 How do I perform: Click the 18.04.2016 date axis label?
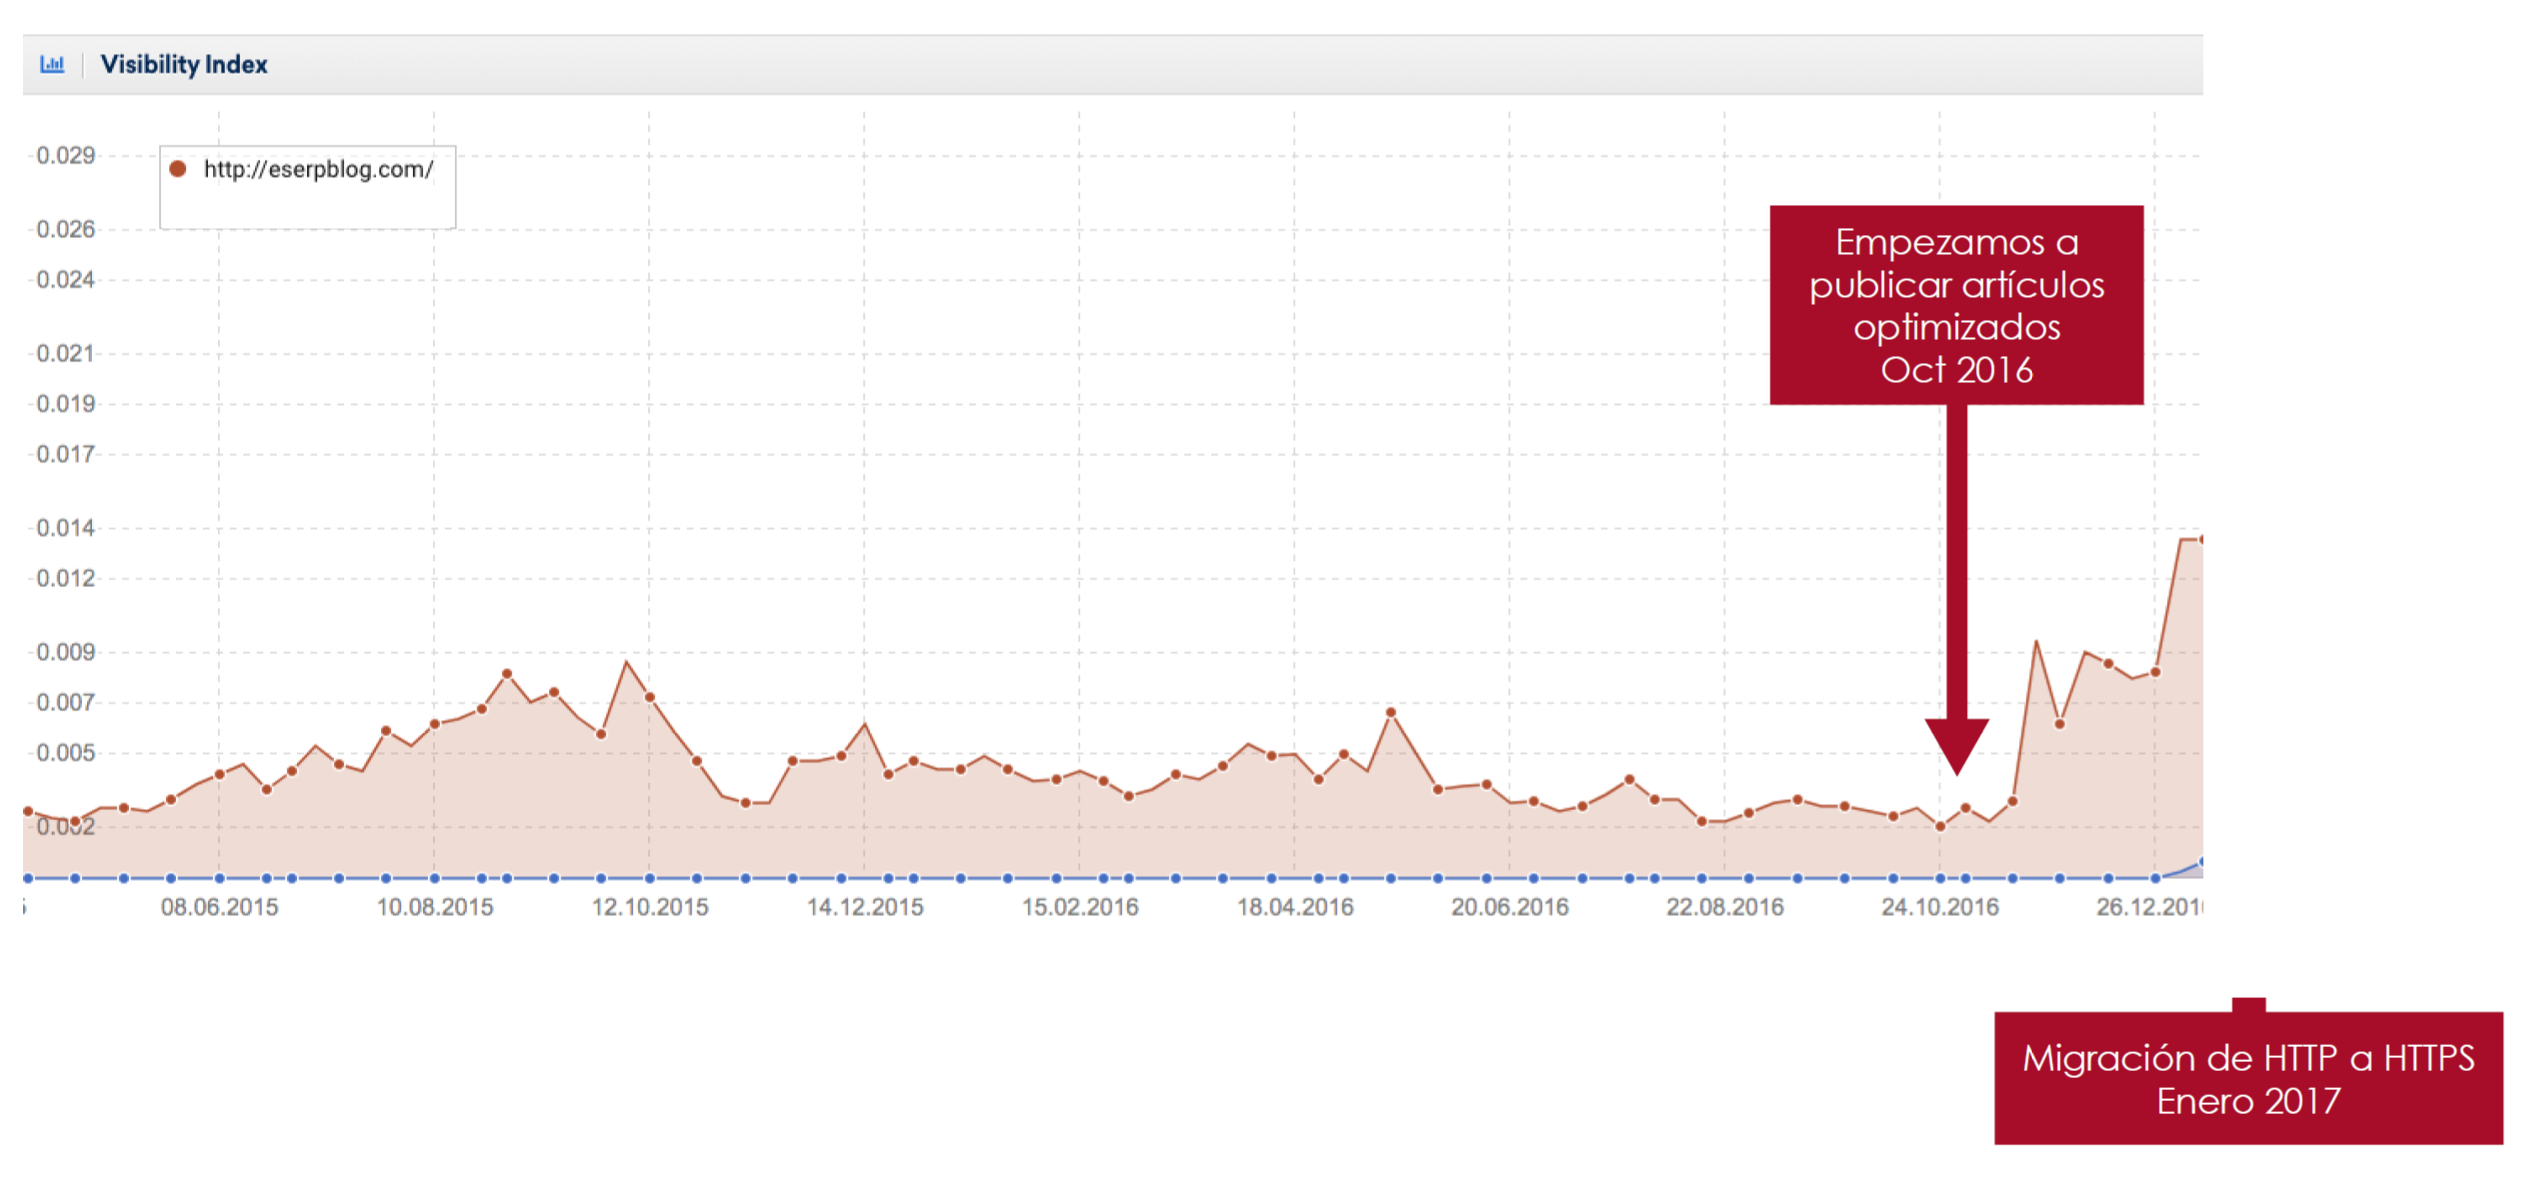[1295, 907]
